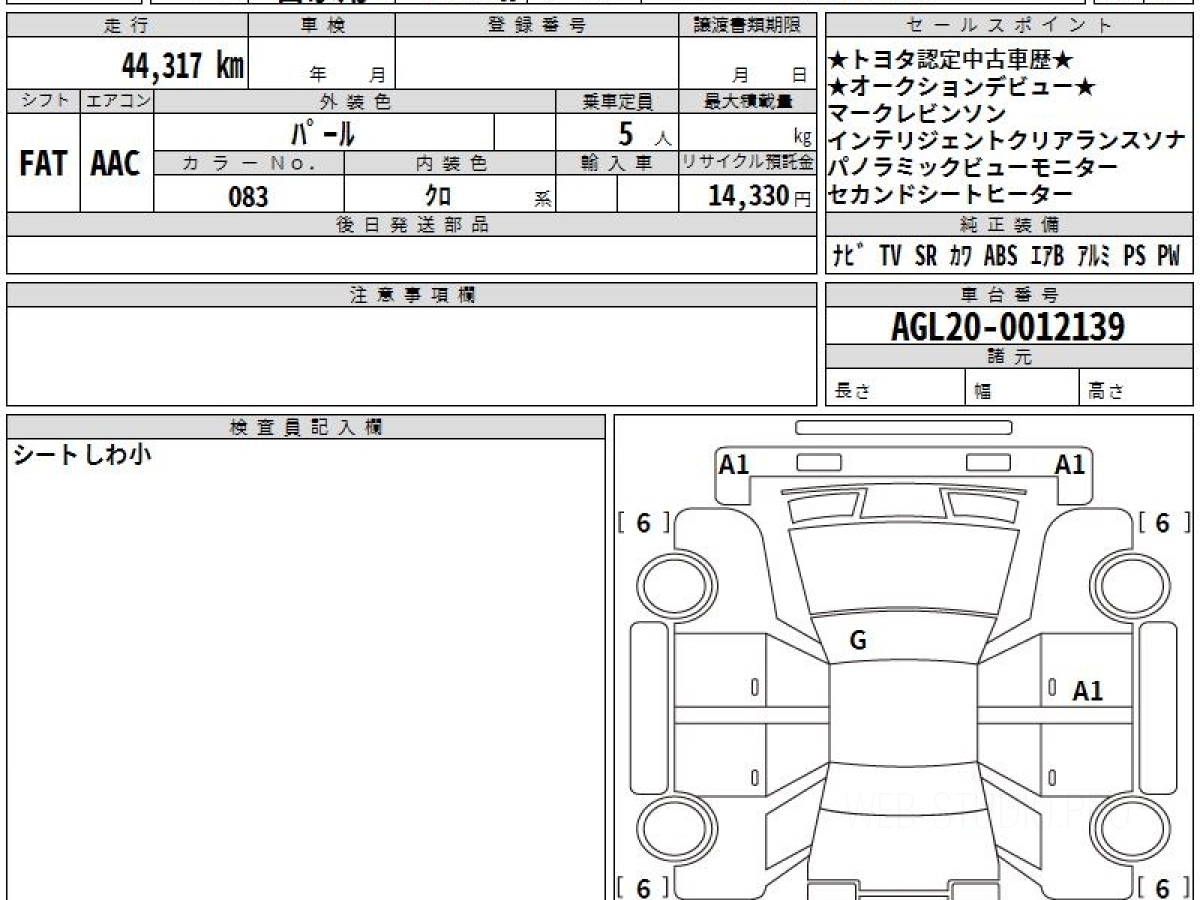This screenshot has width=1200, height=900.
Task: Click the SR equipment code
Action: [926, 256]
